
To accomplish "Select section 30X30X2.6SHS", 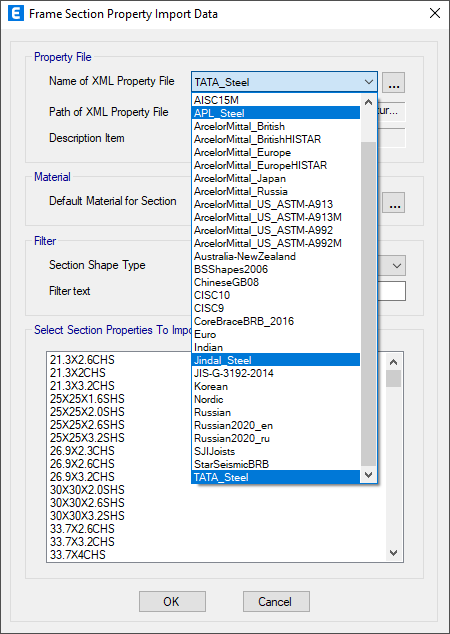I will [87, 503].
